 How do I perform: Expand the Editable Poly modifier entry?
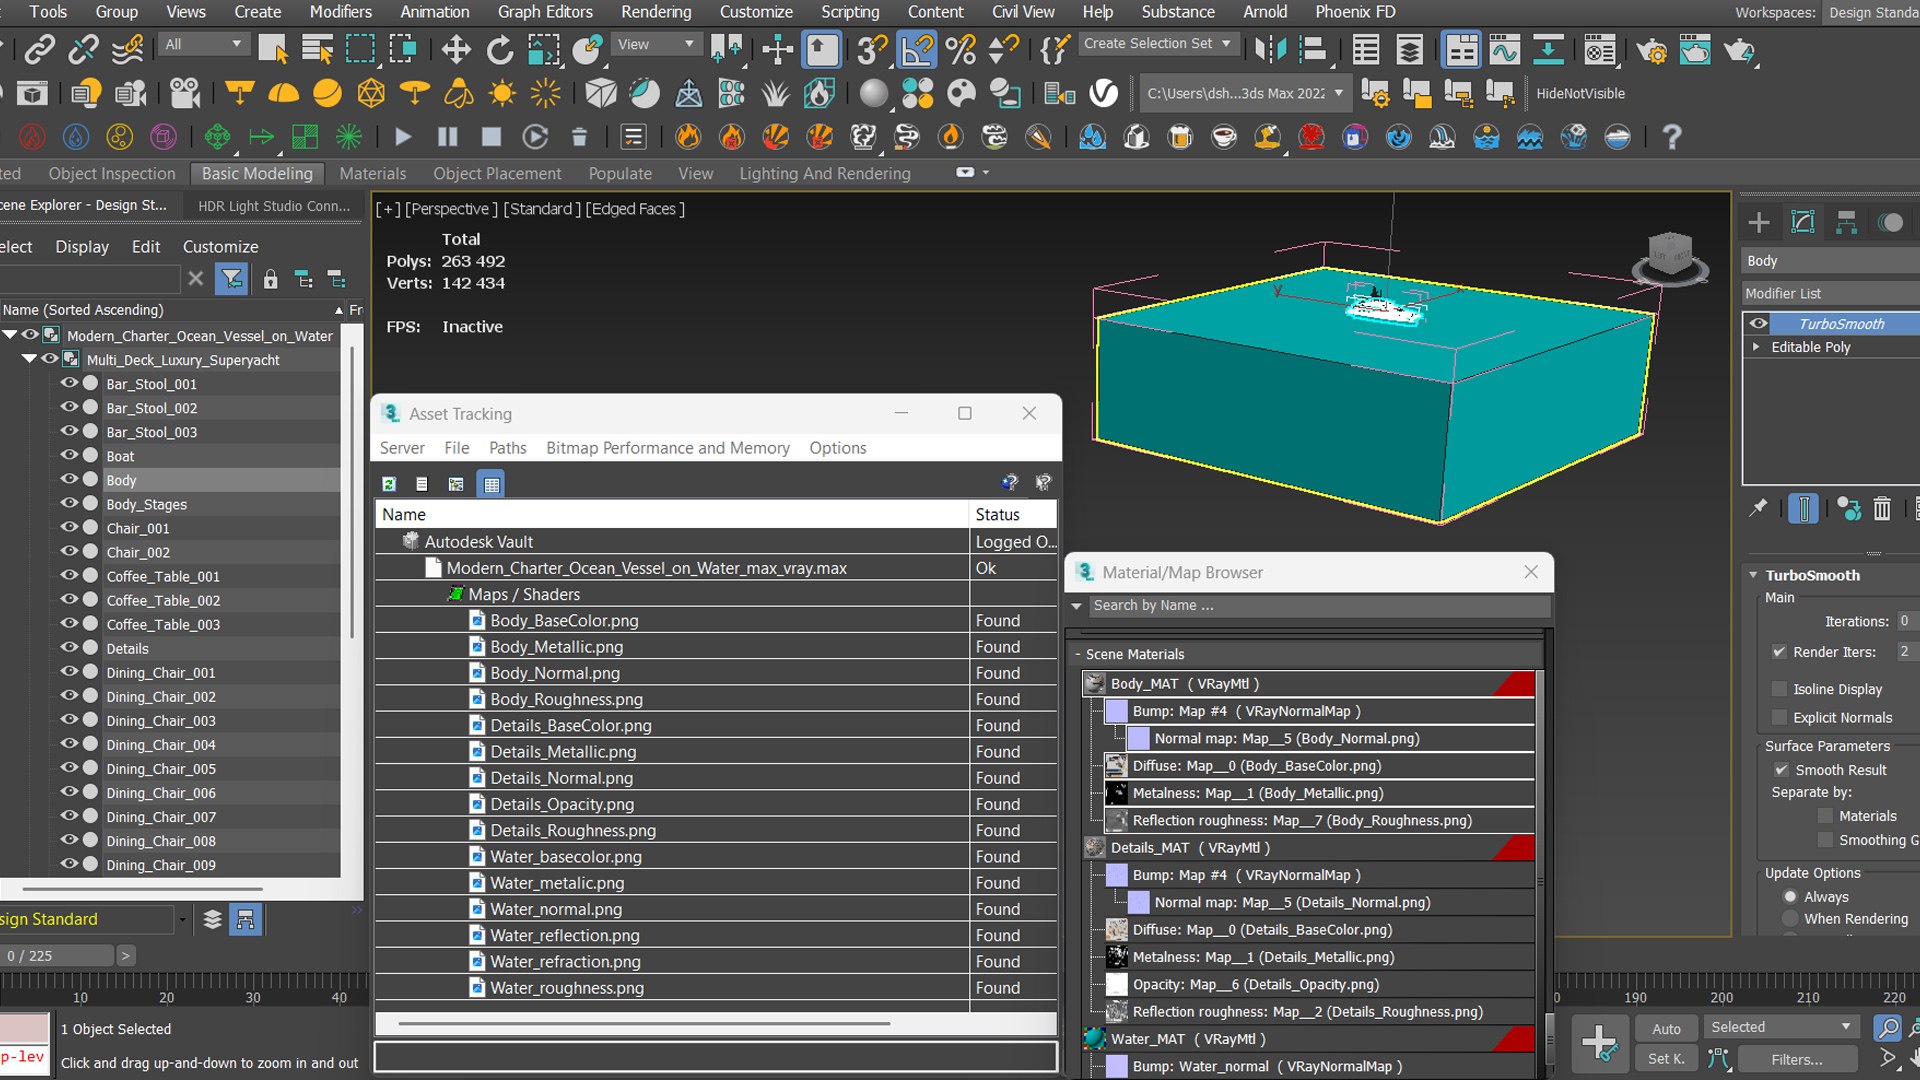[1756, 347]
